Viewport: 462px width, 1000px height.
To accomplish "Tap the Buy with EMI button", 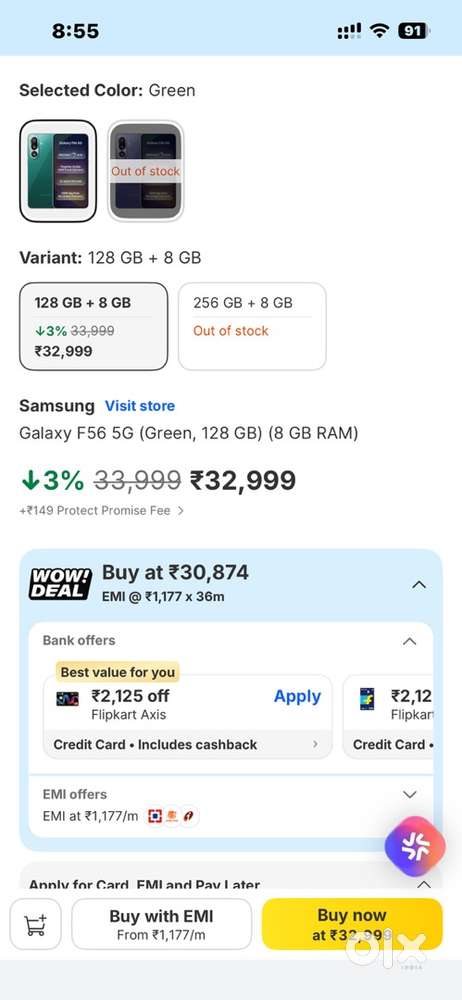I will point(161,924).
